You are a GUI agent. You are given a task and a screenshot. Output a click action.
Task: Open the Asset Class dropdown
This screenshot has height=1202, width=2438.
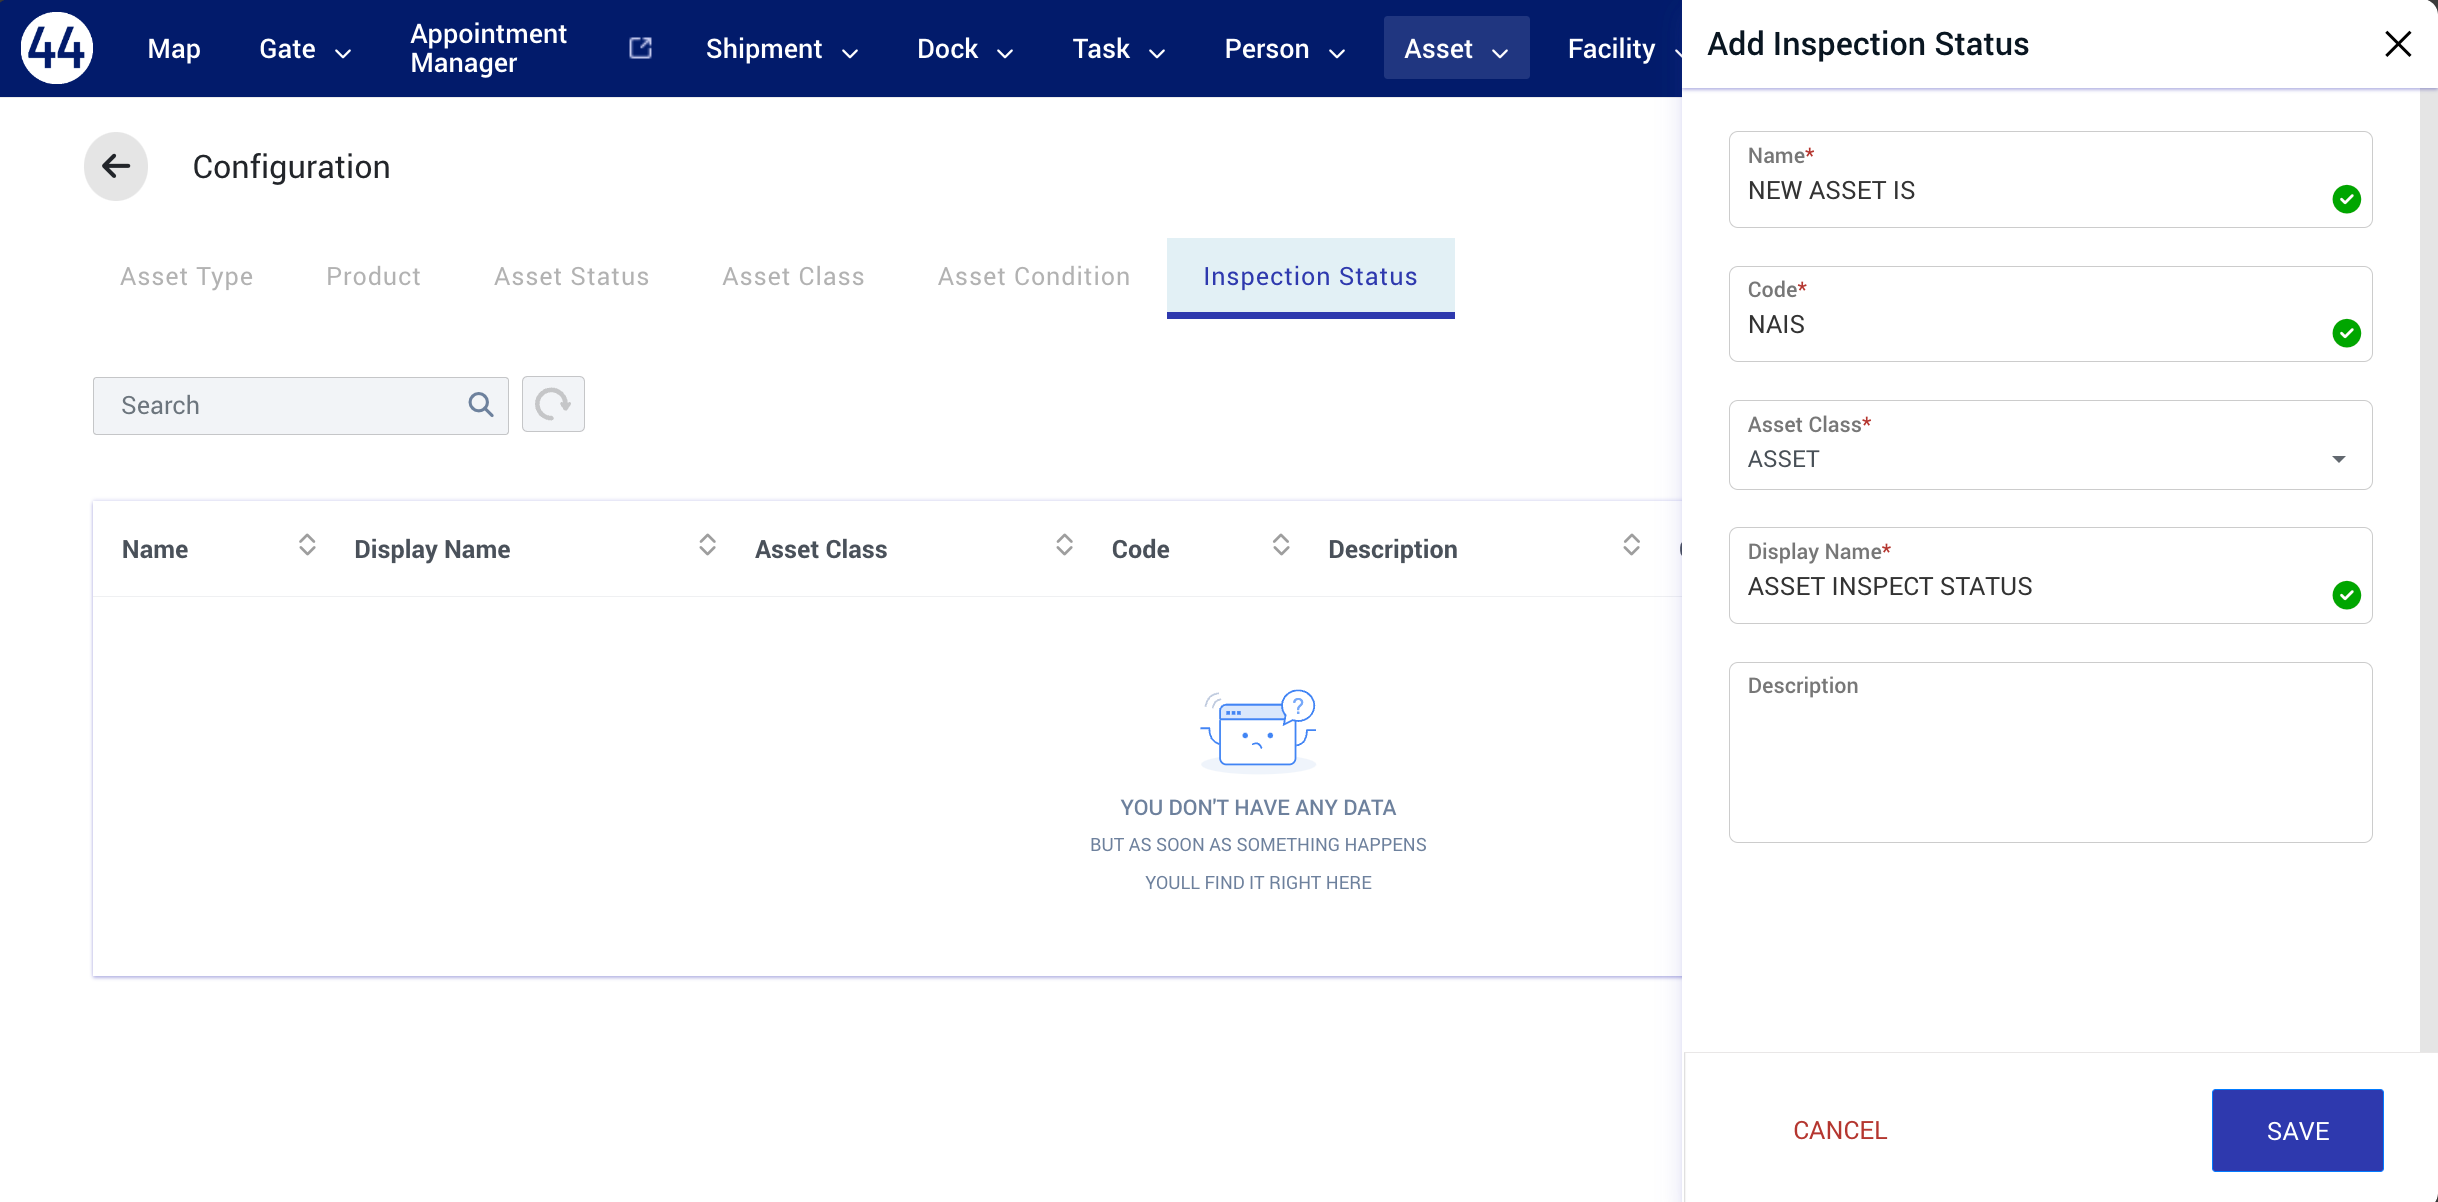pyautogui.click(x=2050, y=445)
